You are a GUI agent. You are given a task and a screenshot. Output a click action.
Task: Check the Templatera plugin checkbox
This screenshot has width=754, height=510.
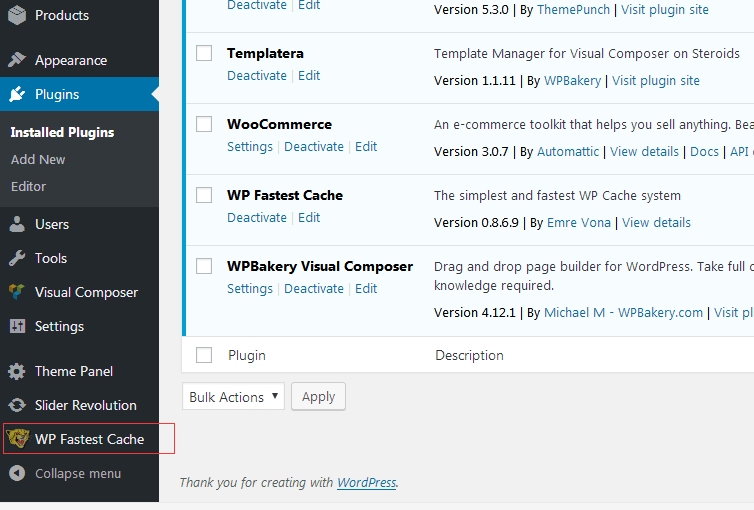point(204,53)
